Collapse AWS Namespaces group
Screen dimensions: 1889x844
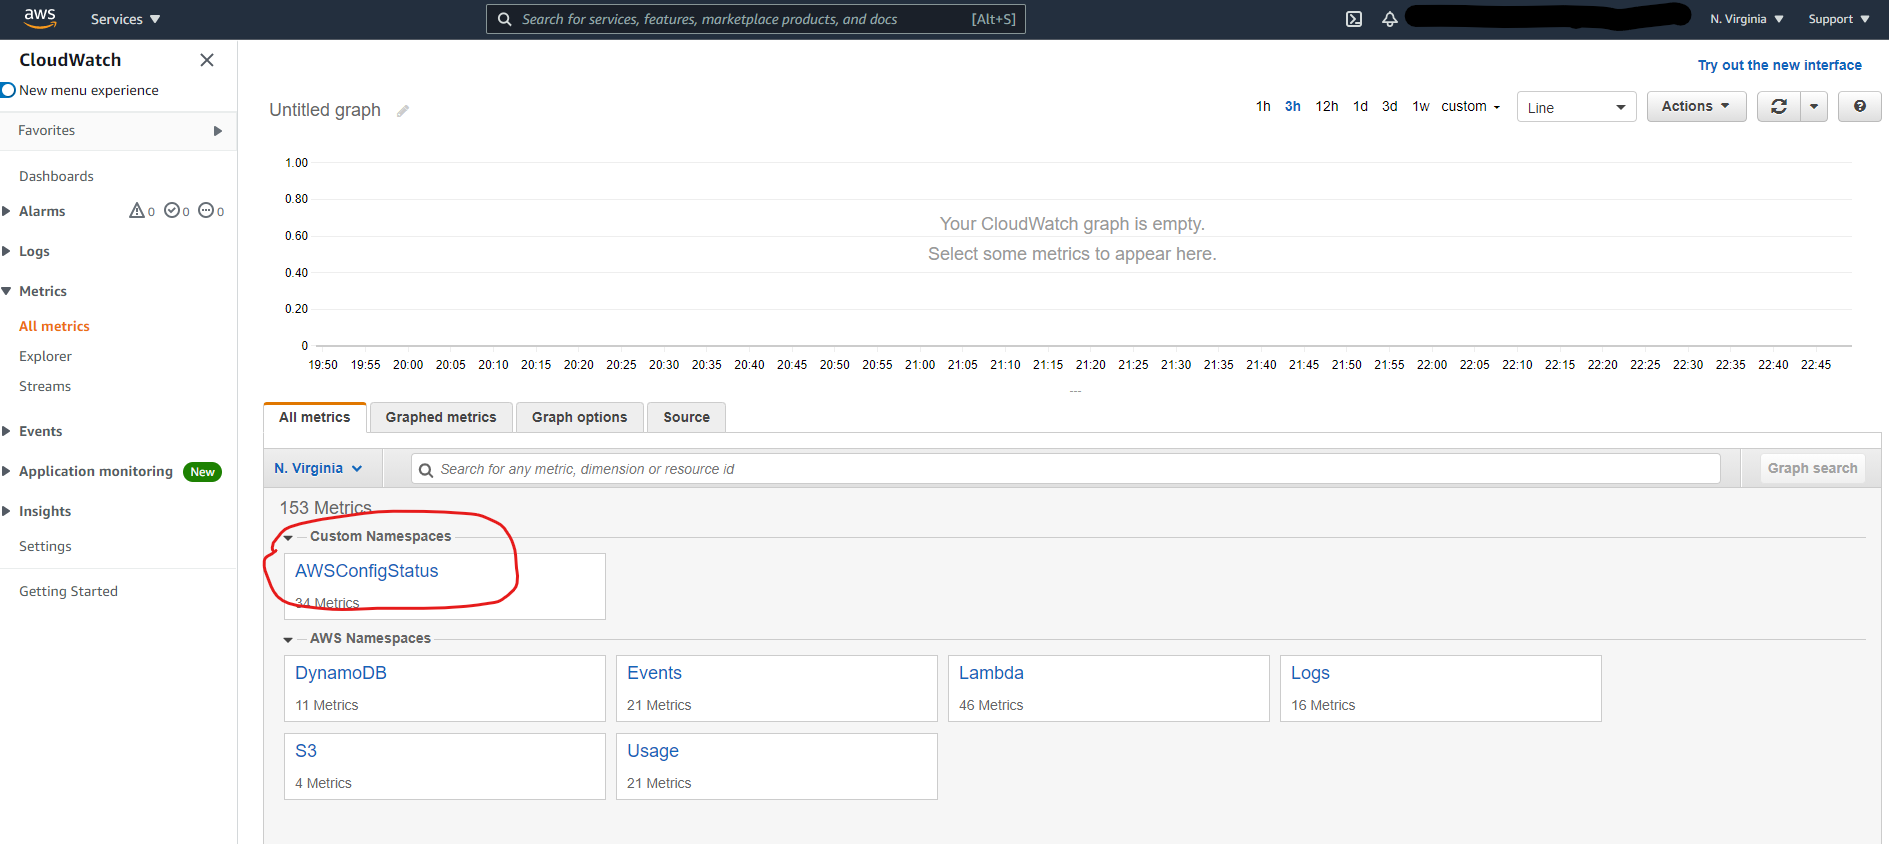click(288, 639)
